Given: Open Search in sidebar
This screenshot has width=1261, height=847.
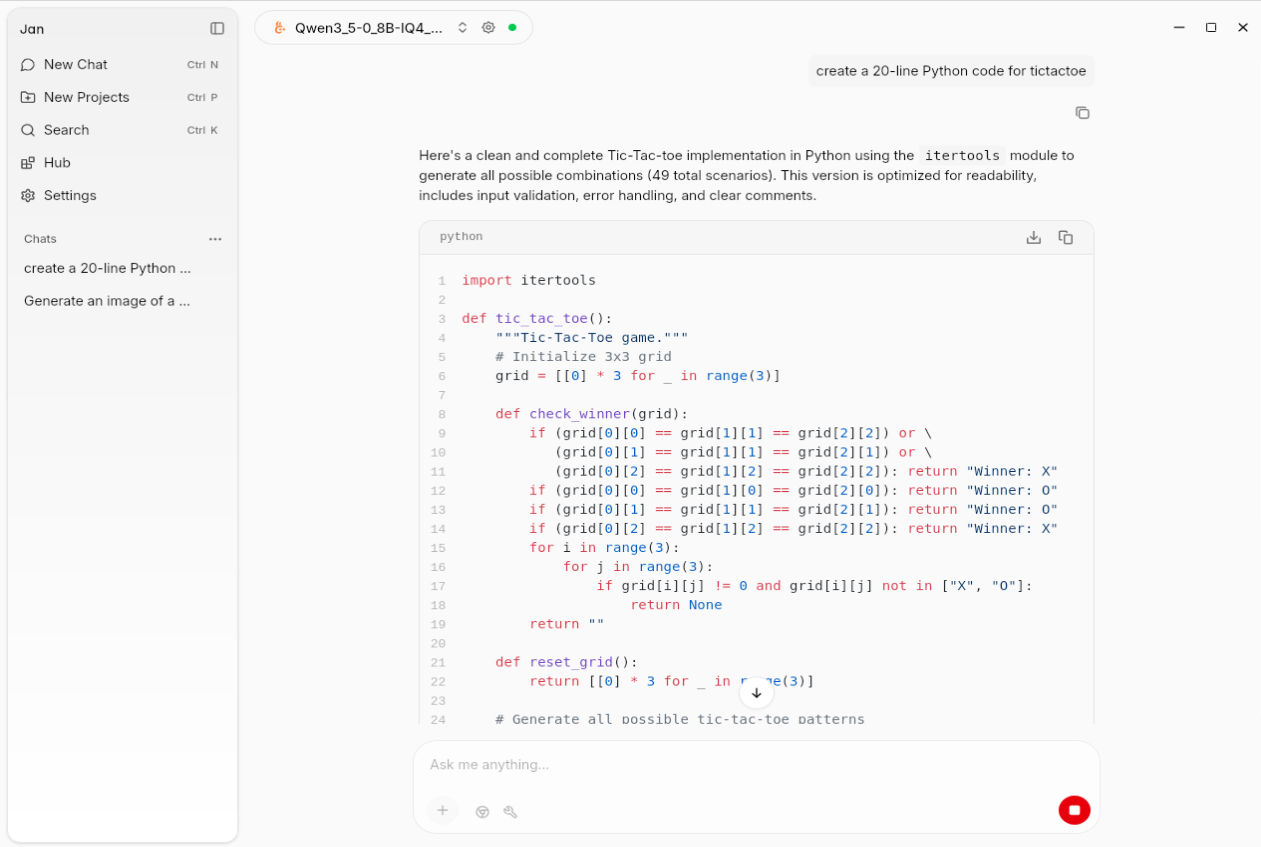Looking at the screenshot, I should 122,130.
